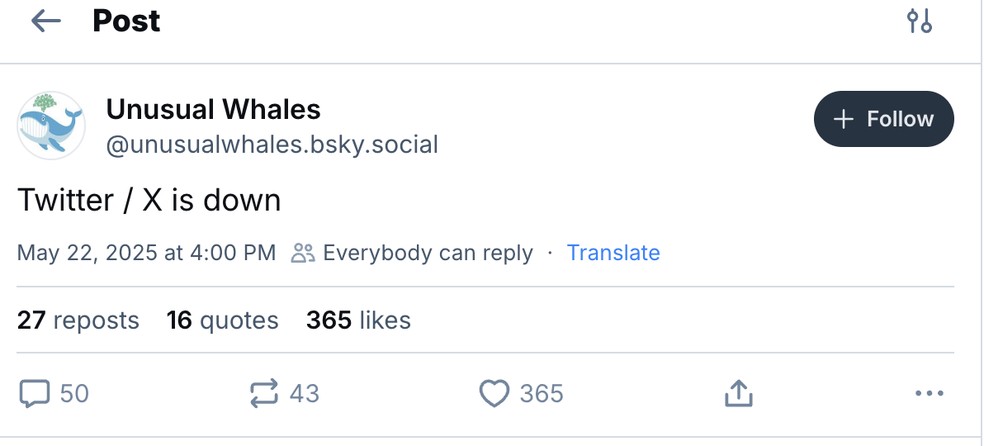Click the reply speech bubble icon
The image size is (984, 446).
[35, 393]
